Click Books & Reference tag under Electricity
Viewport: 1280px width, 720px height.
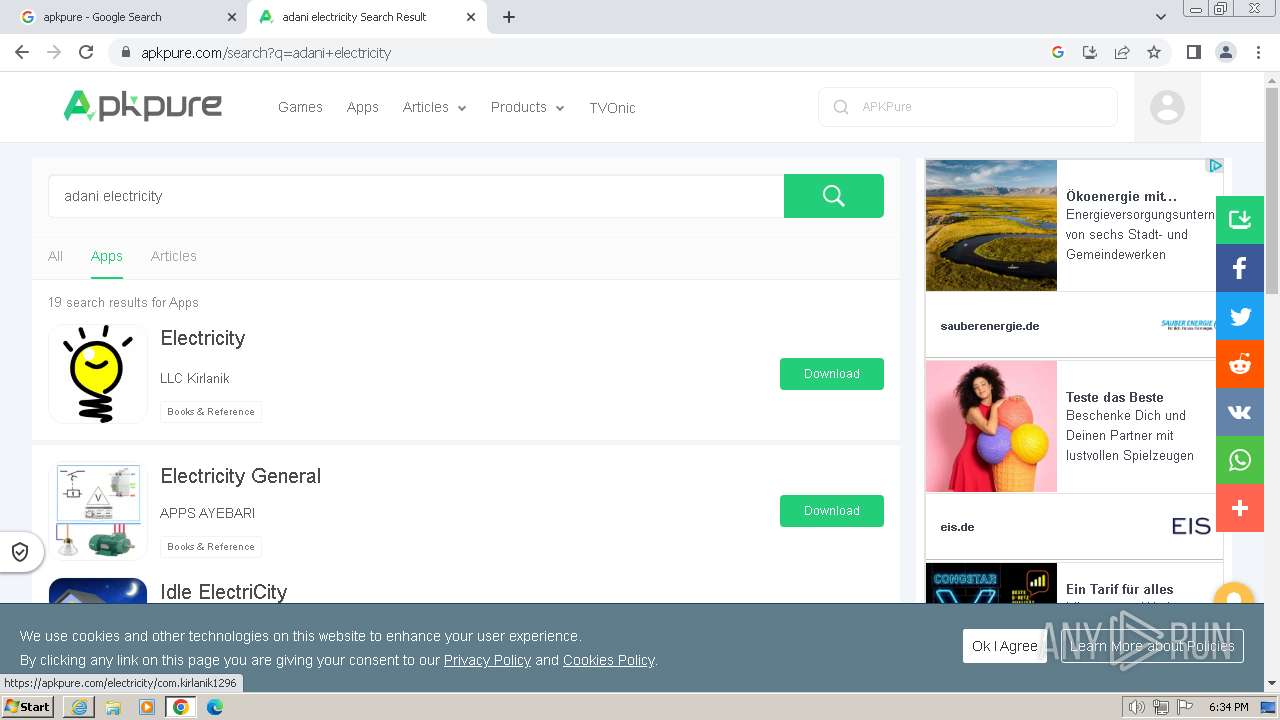(211, 412)
